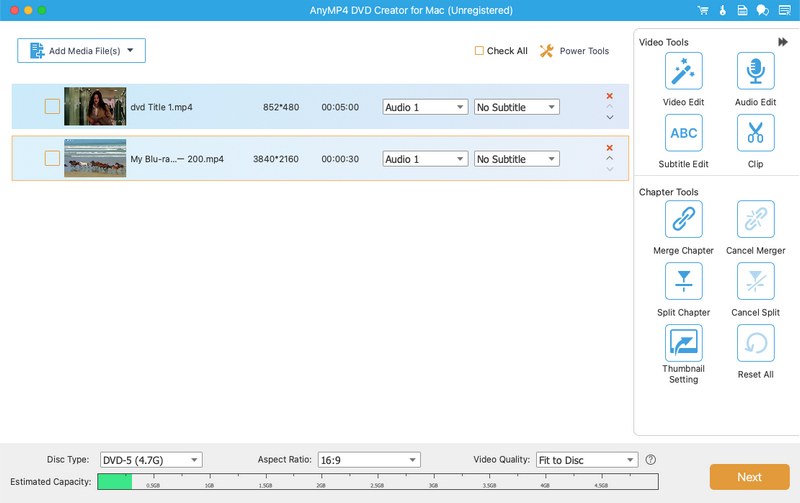
Task: Click the Power Tools label
Action: pos(584,51)
